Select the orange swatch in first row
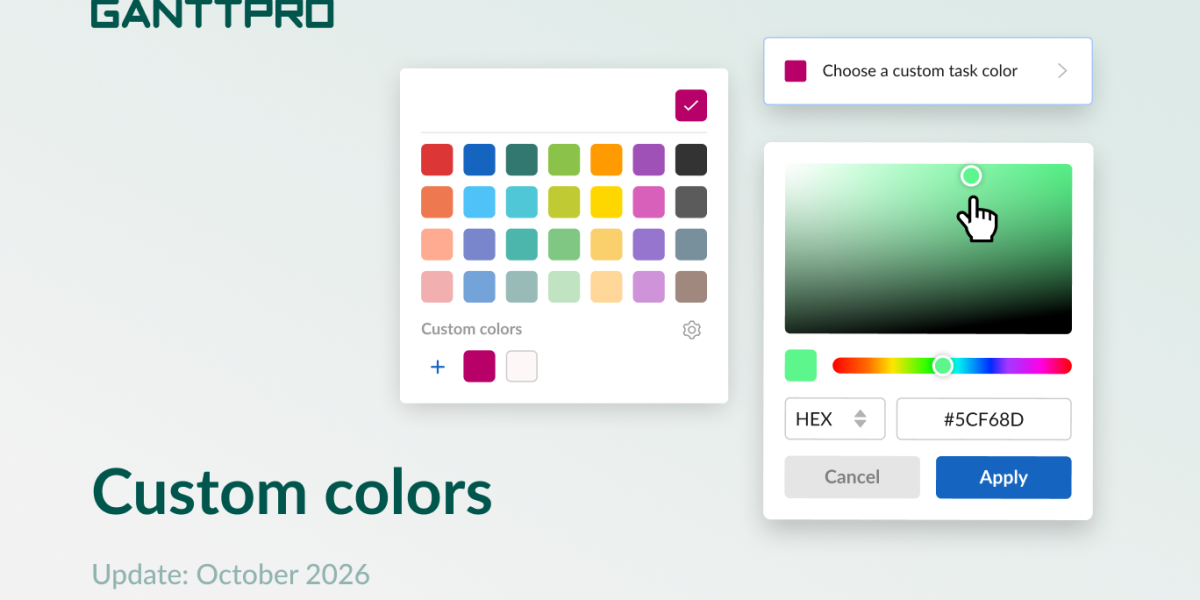1200x600 pixels. 606,160
